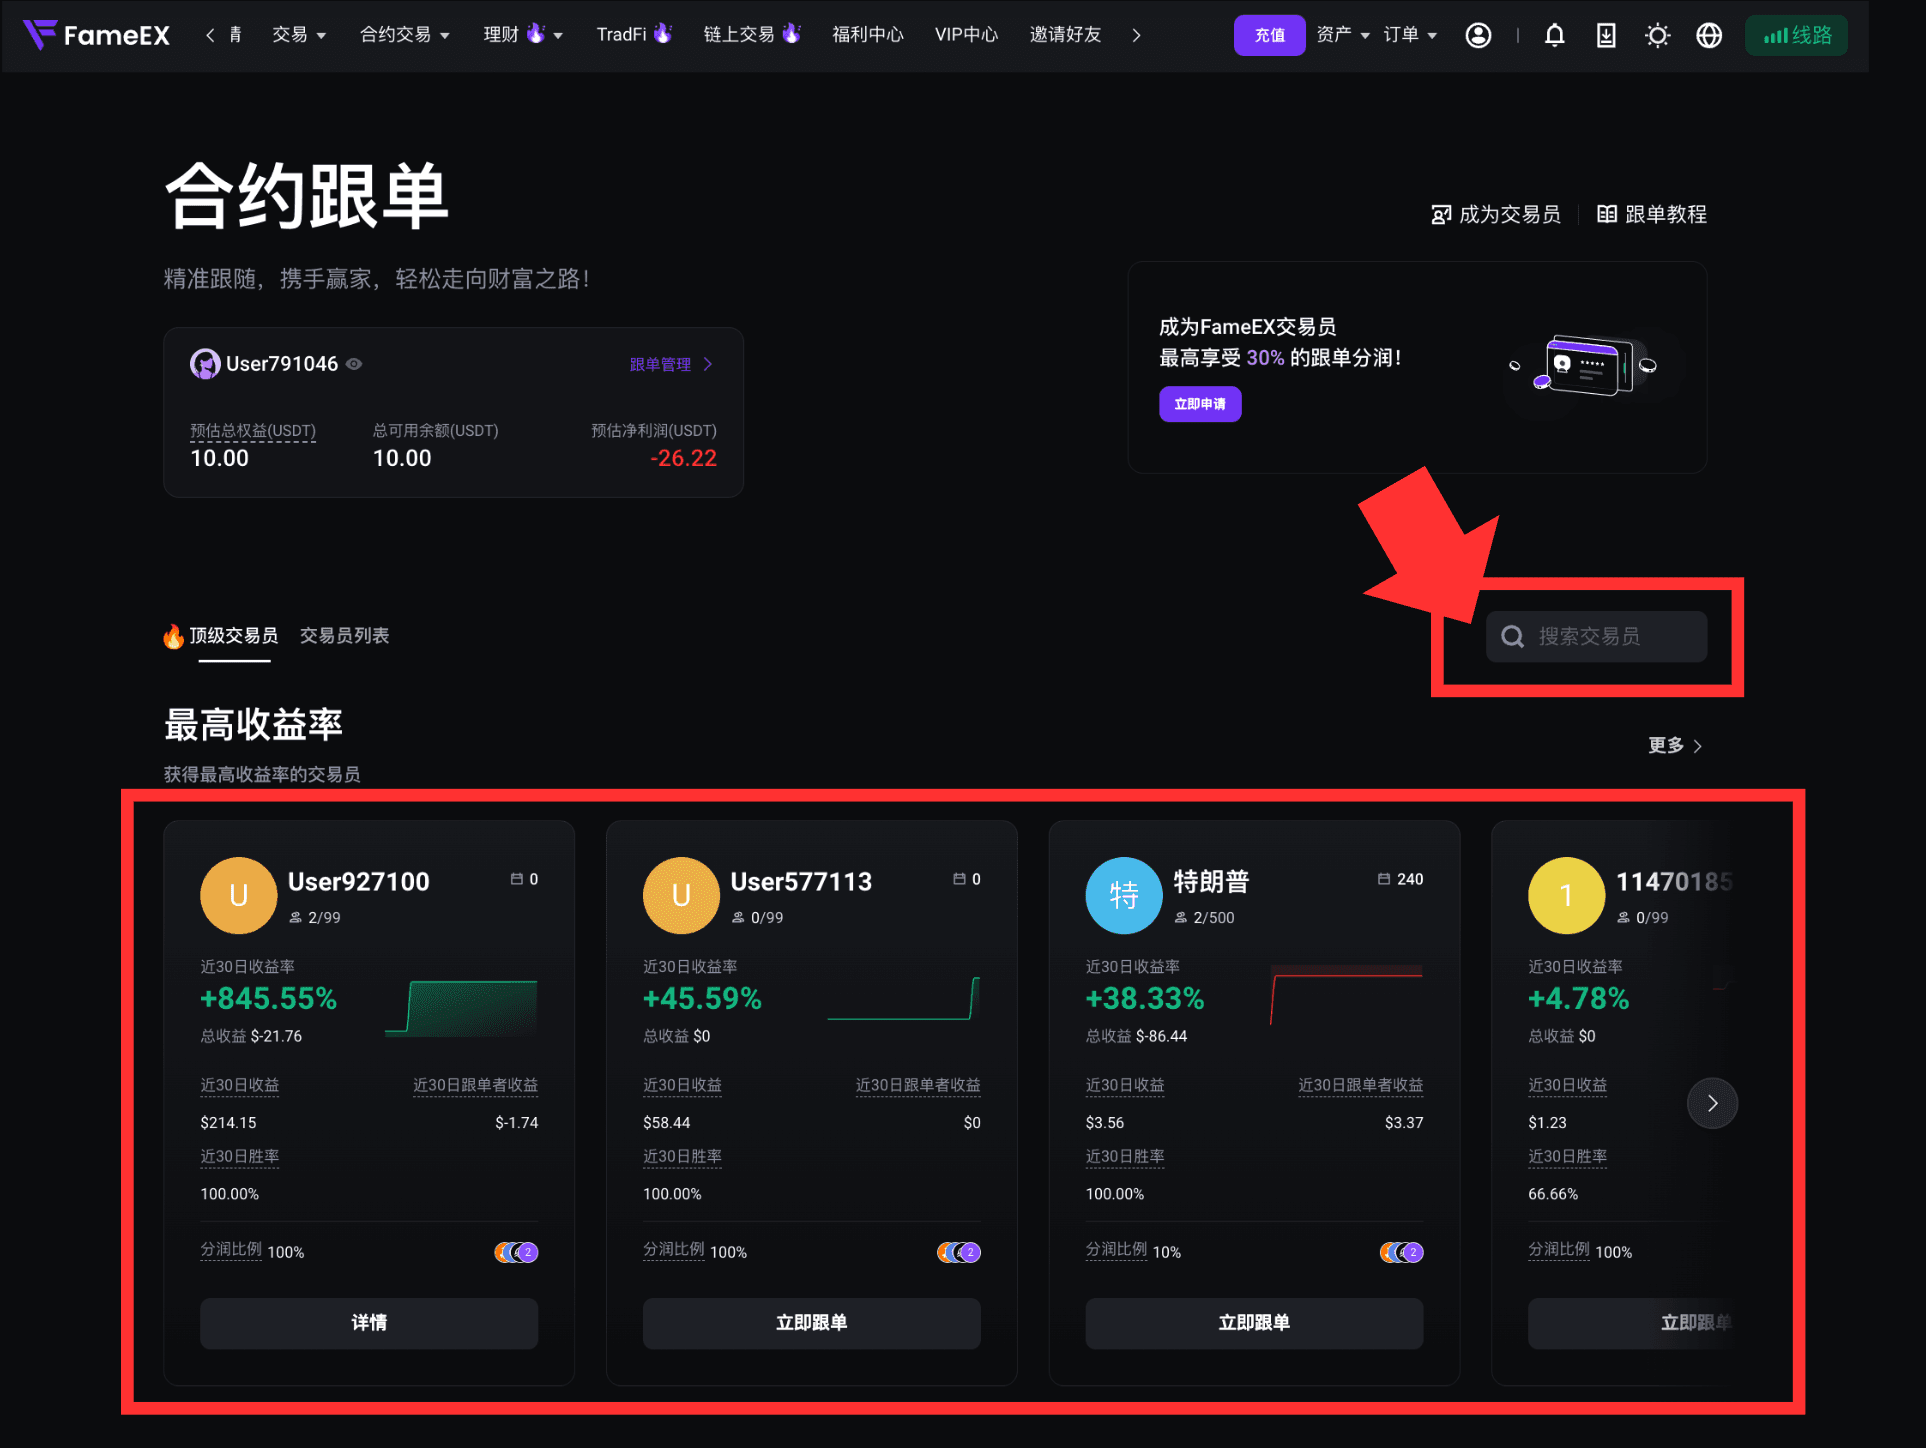Screen dimensions: 1926x1448
Task: Open the notification bell
Action: pos(1554,35)
